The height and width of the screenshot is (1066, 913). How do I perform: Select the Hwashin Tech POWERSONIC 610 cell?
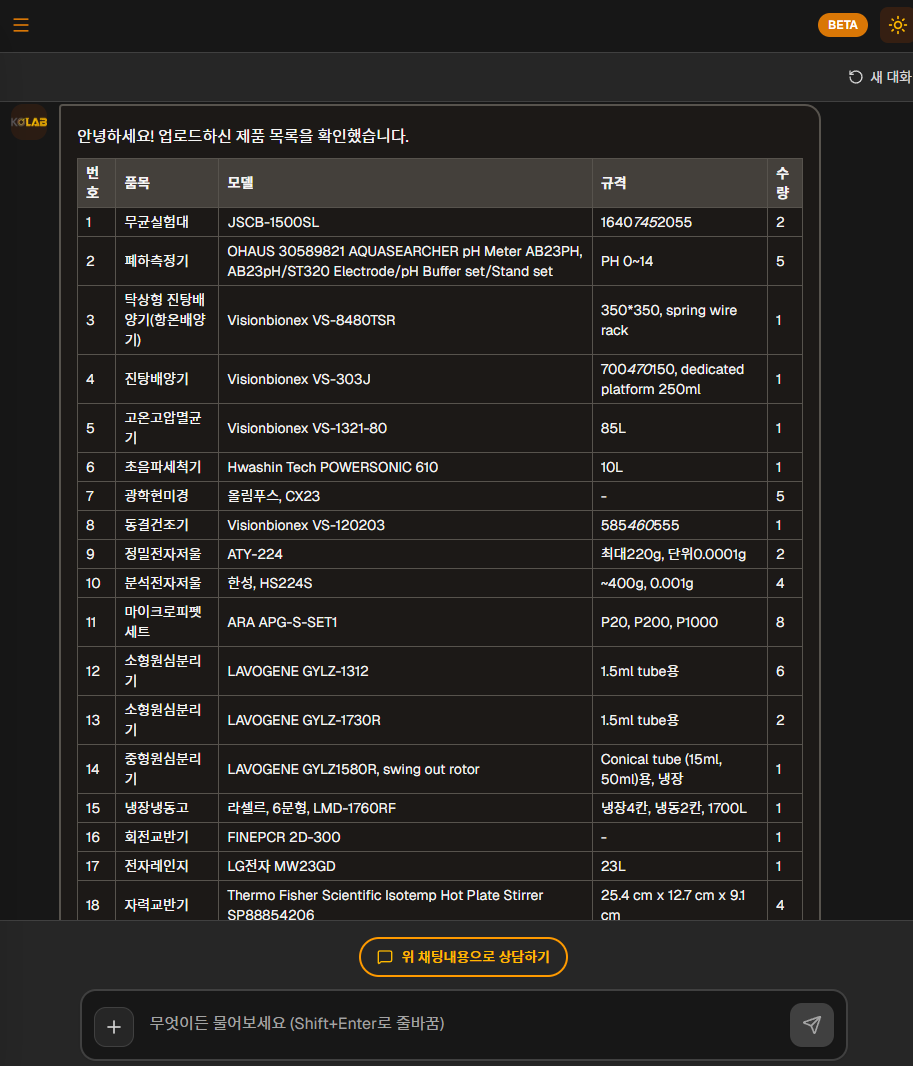coord(332,467)
